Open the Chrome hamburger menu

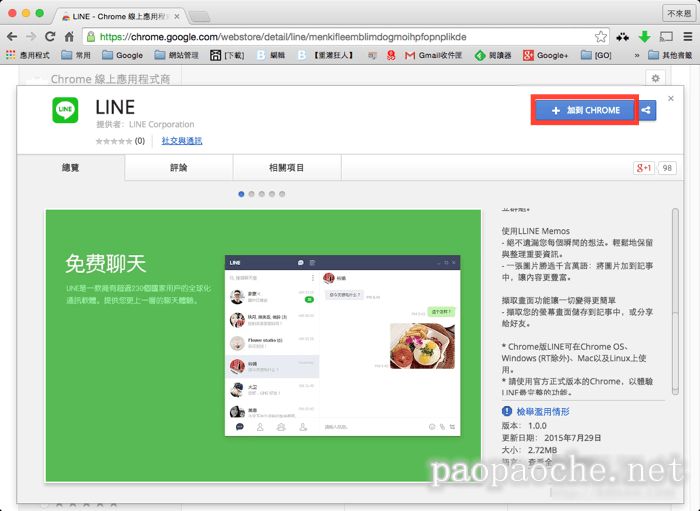pos(688,37)
